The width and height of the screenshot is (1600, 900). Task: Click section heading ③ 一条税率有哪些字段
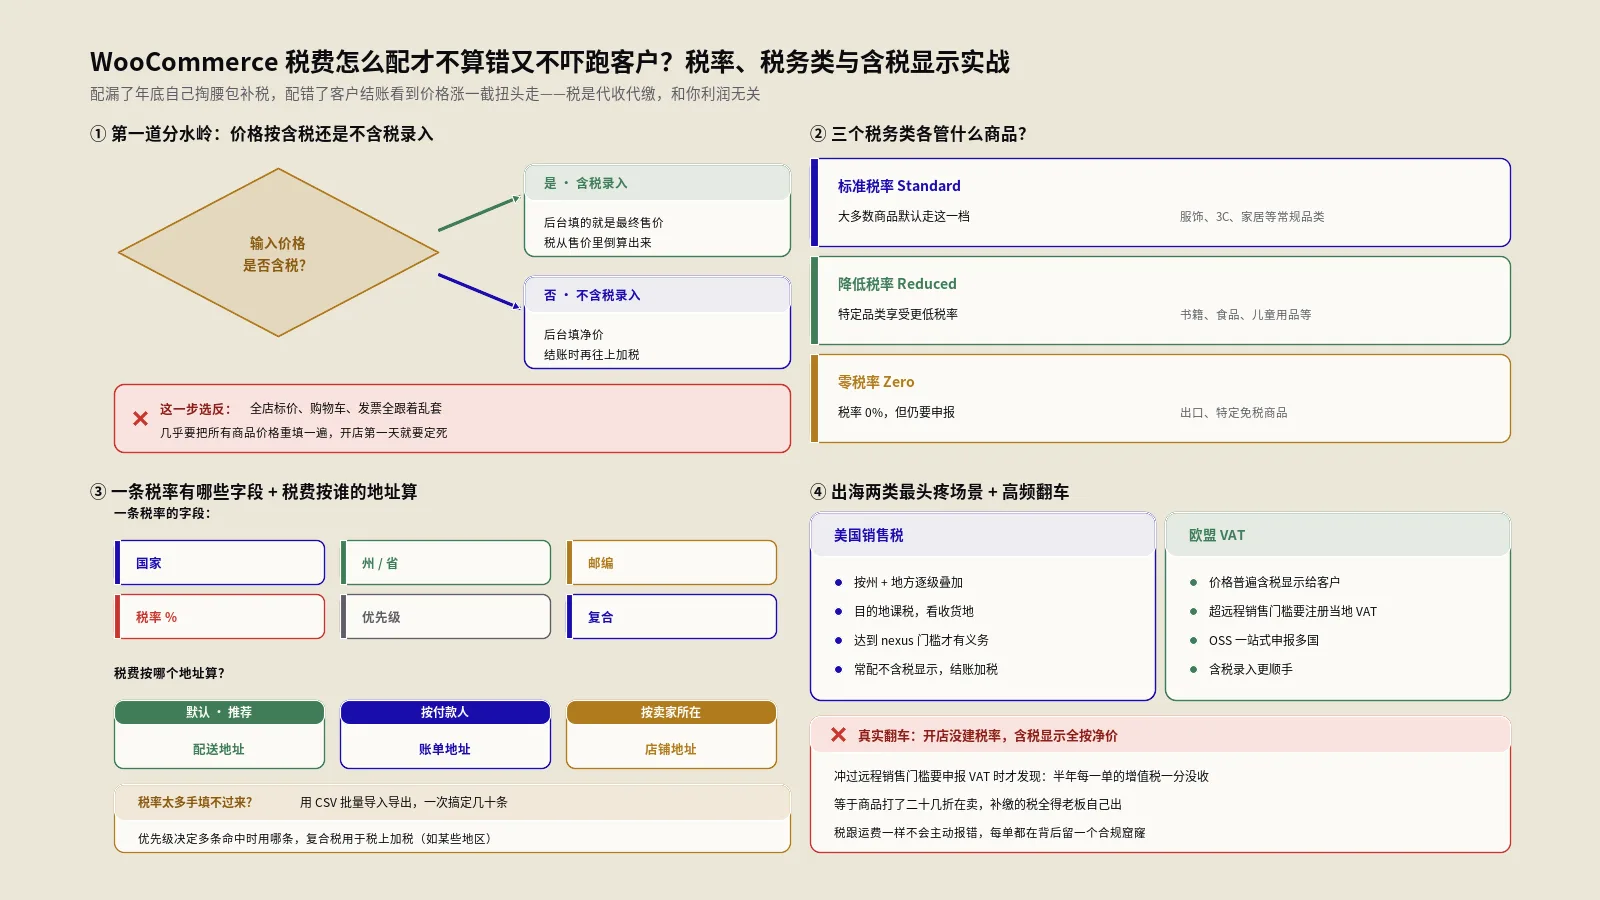click(x=253, y=492)
